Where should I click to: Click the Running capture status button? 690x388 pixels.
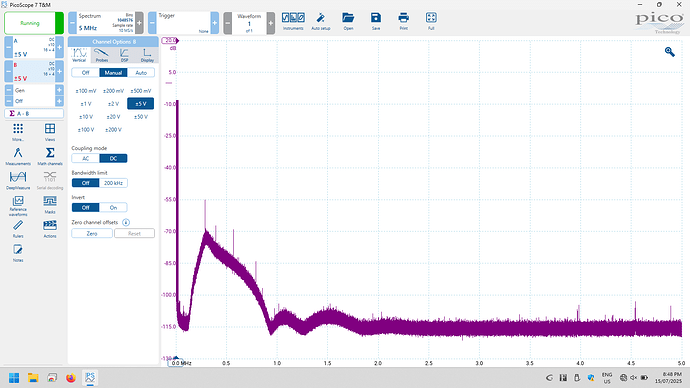[34, 23]
